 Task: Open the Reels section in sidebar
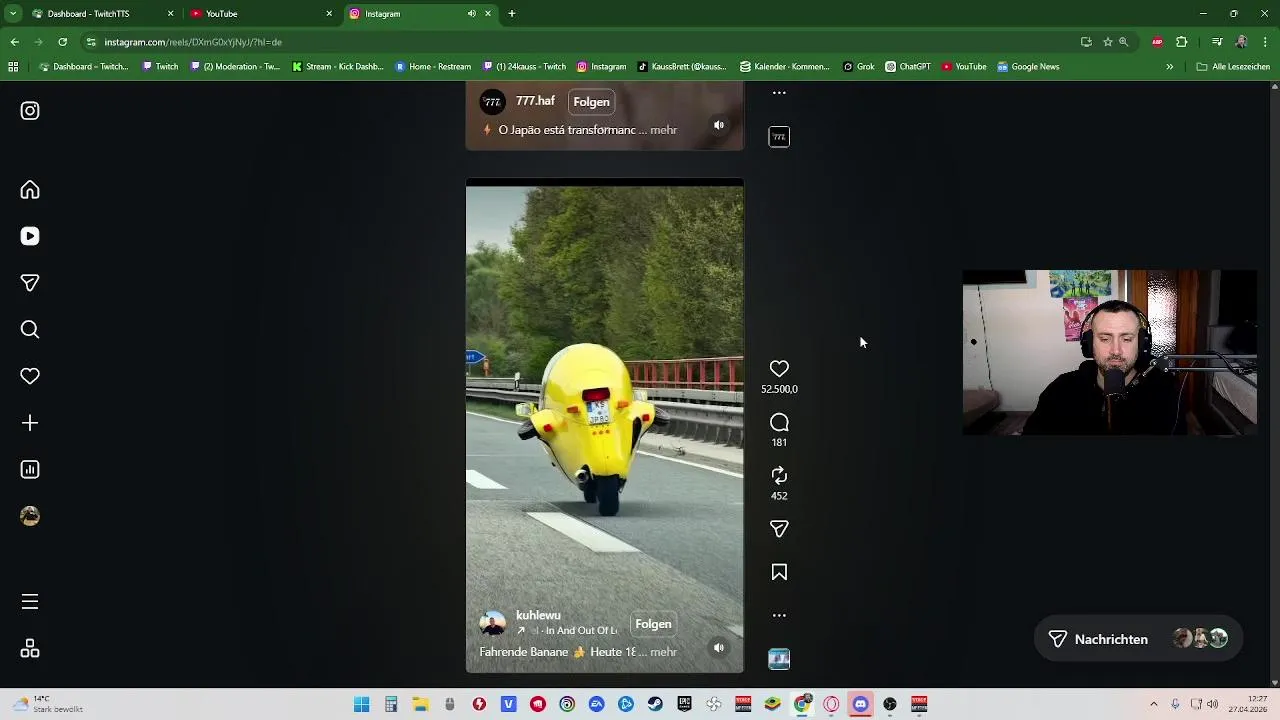coord(30,236)
